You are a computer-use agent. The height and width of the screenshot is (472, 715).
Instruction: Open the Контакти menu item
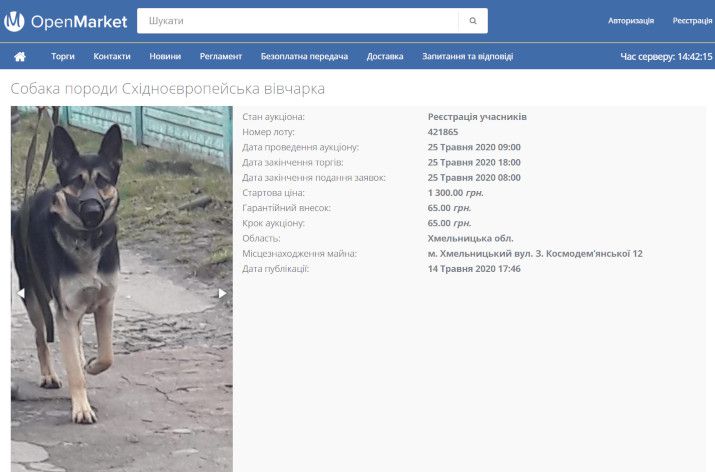[x=112, y=57]
